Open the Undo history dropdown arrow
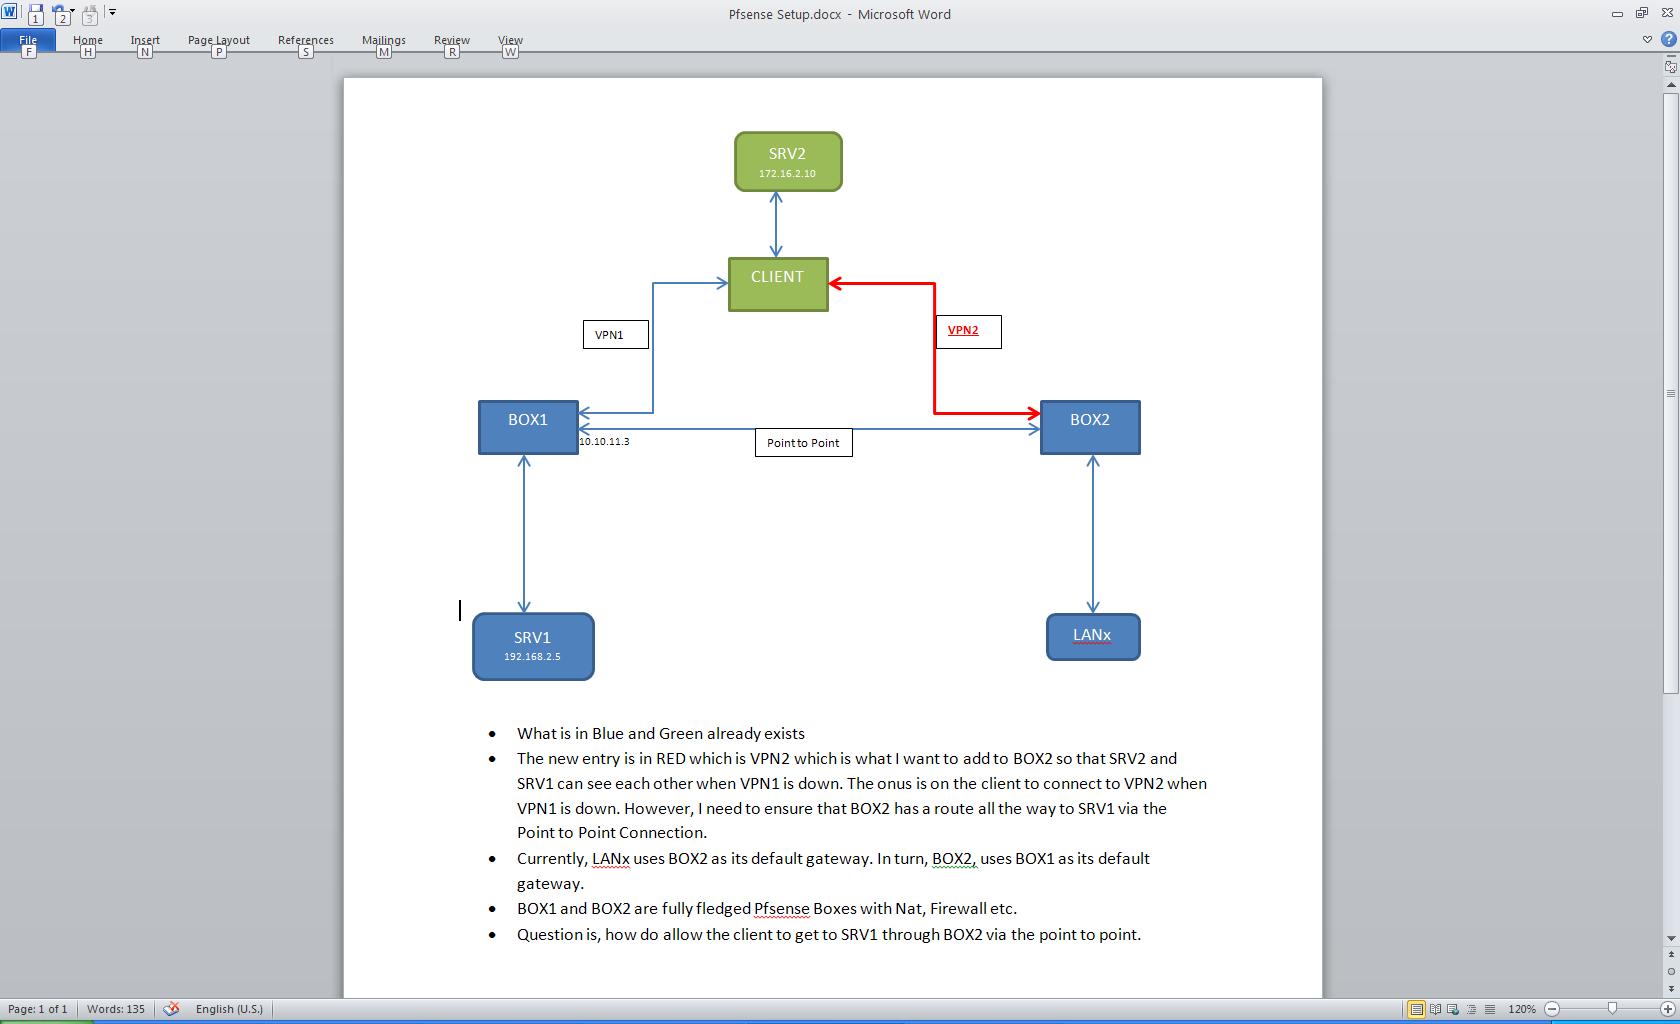 pyautogui.click(x=72, y=12)
